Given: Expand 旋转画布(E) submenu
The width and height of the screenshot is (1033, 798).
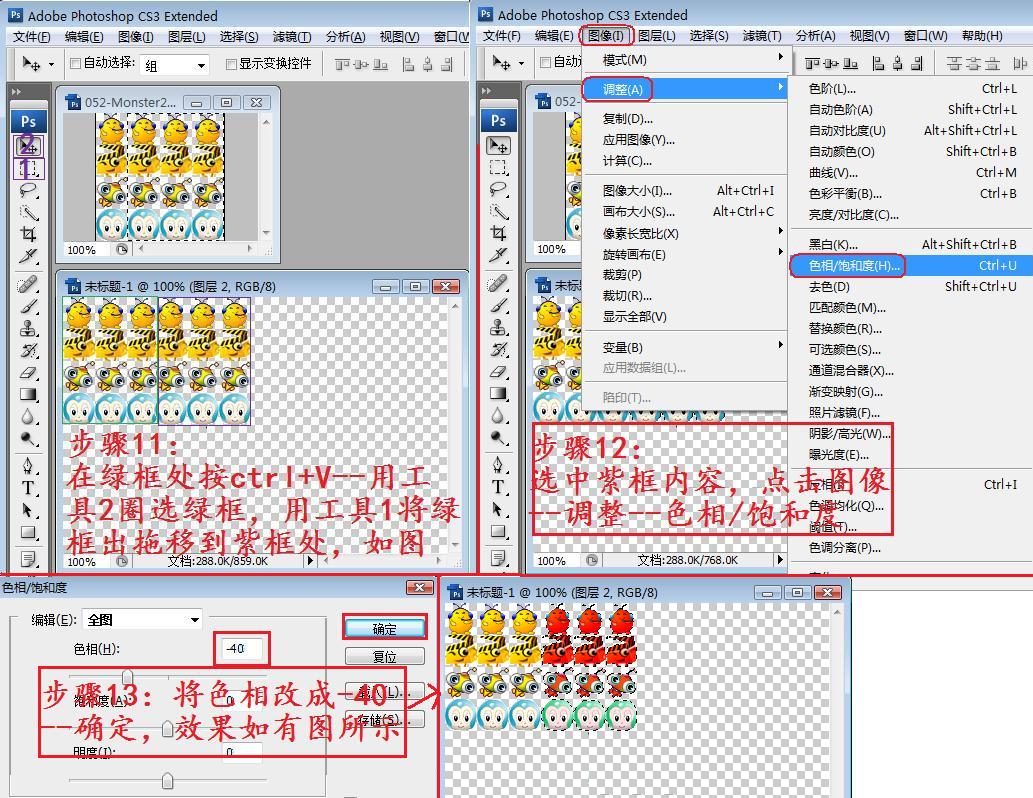Looking at the screenshot, I should (685, 254).
